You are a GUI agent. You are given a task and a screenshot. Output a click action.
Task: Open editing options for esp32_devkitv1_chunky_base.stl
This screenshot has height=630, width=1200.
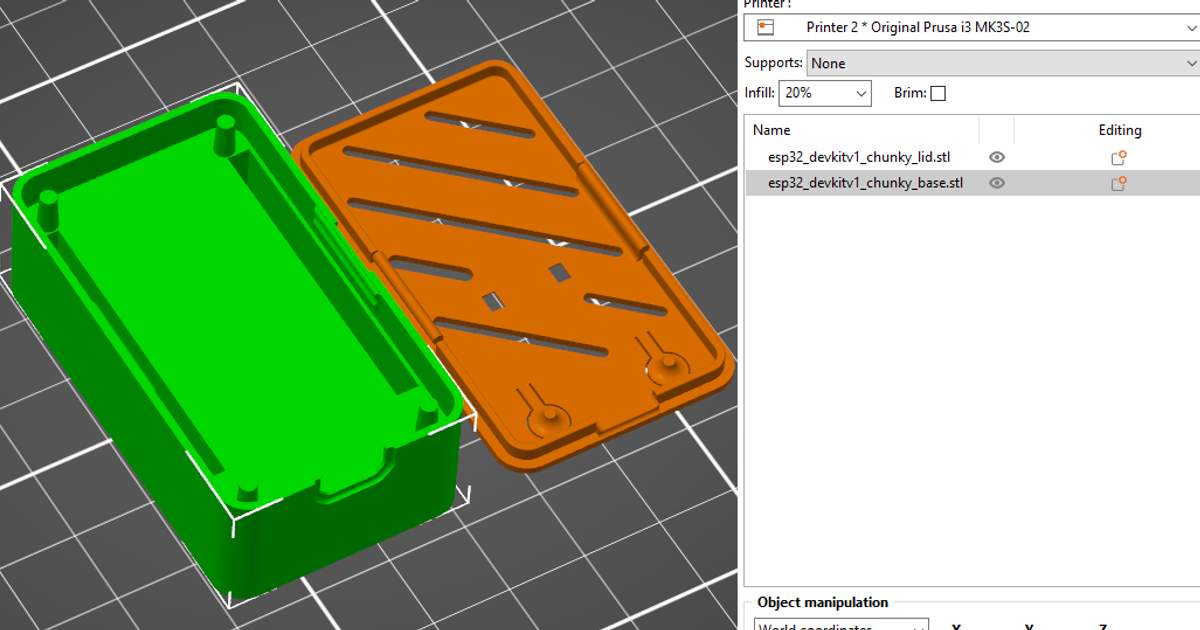click(x=1117, y=183)
